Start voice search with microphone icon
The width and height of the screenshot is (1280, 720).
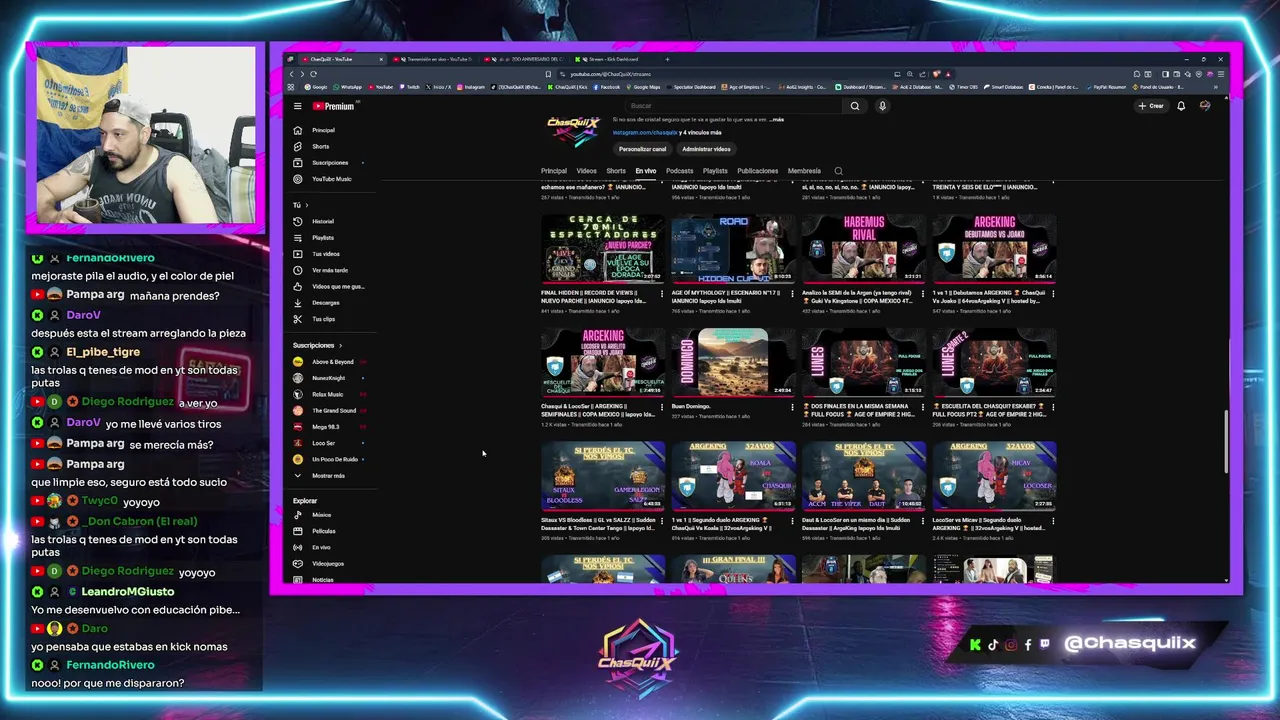882,106
